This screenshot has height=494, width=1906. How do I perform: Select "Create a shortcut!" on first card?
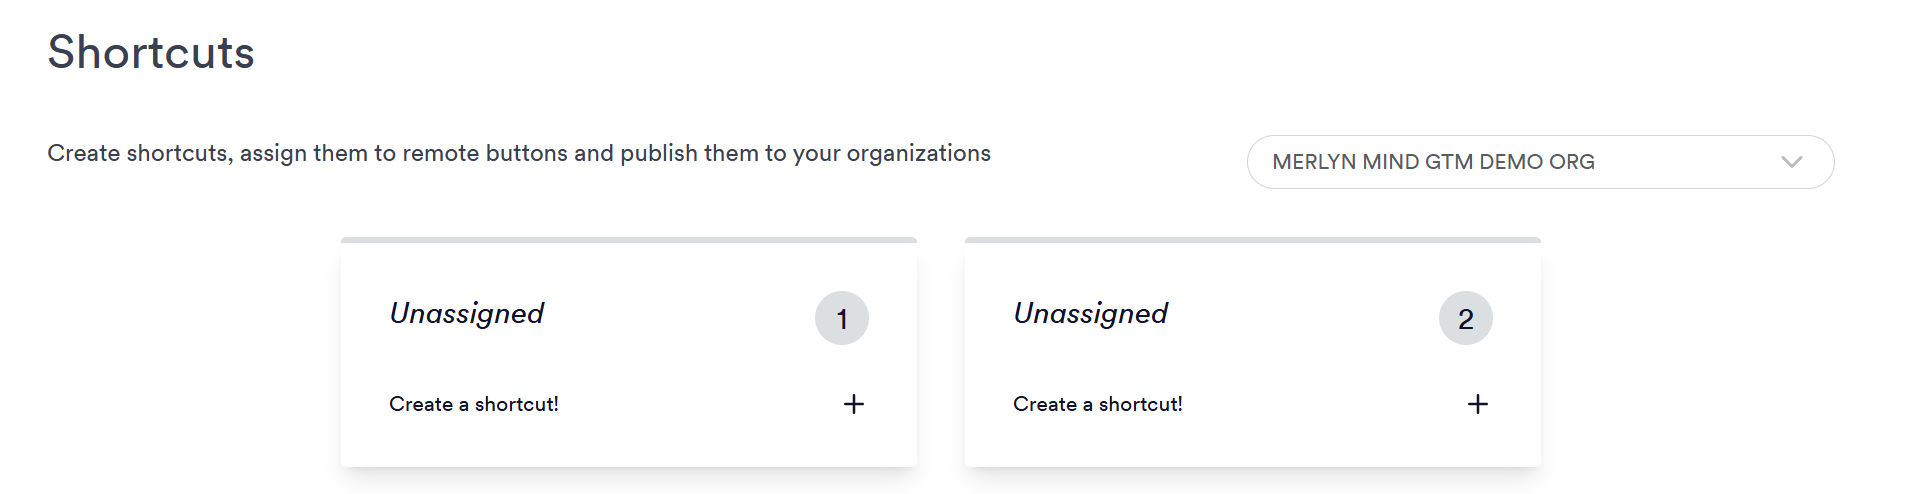coord(473,404)
